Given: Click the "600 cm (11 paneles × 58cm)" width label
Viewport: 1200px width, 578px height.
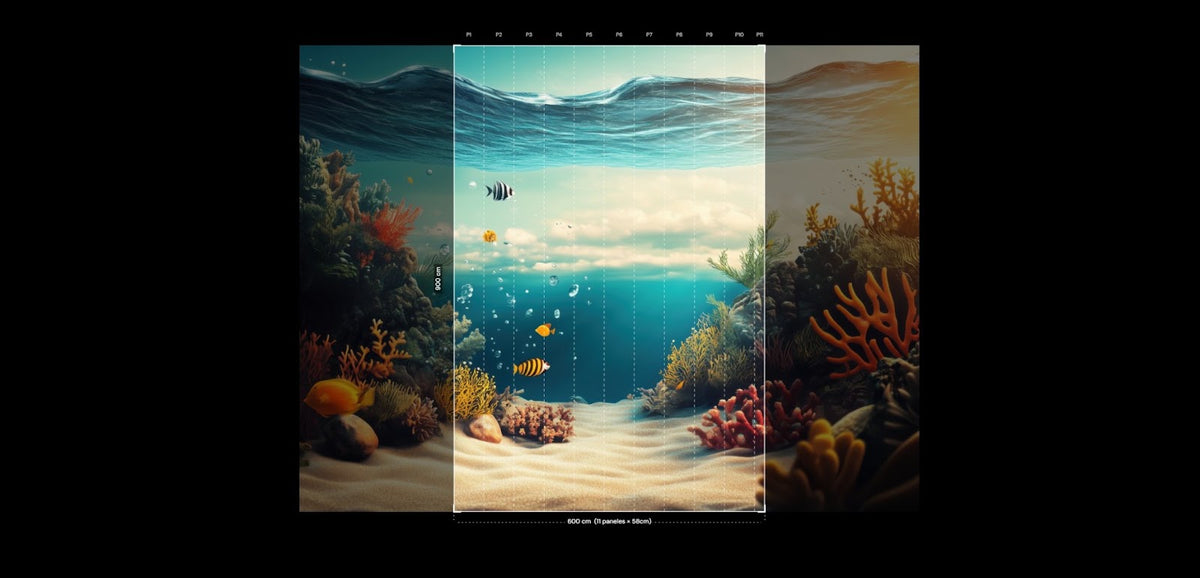Looking at the screenshot, I should pyautogui.click(x=609, y=521).
